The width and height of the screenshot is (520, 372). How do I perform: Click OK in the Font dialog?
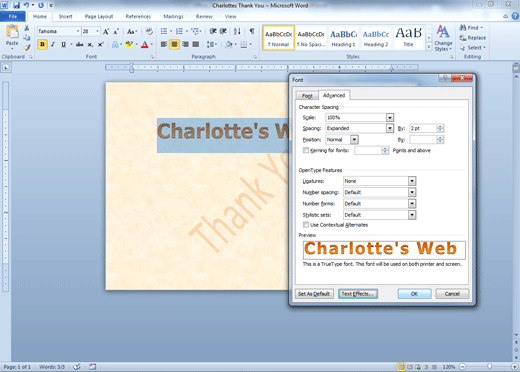[x=414, y=294]
